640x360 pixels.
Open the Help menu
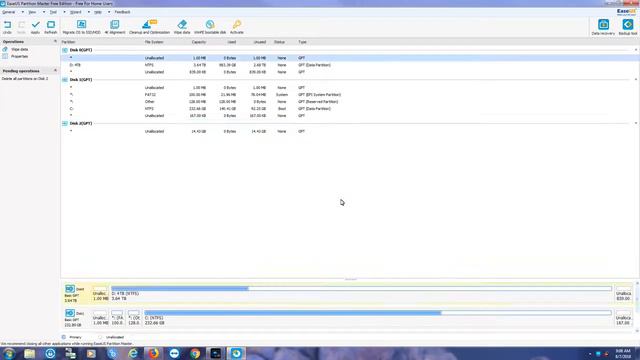click(x=98, y=12)
